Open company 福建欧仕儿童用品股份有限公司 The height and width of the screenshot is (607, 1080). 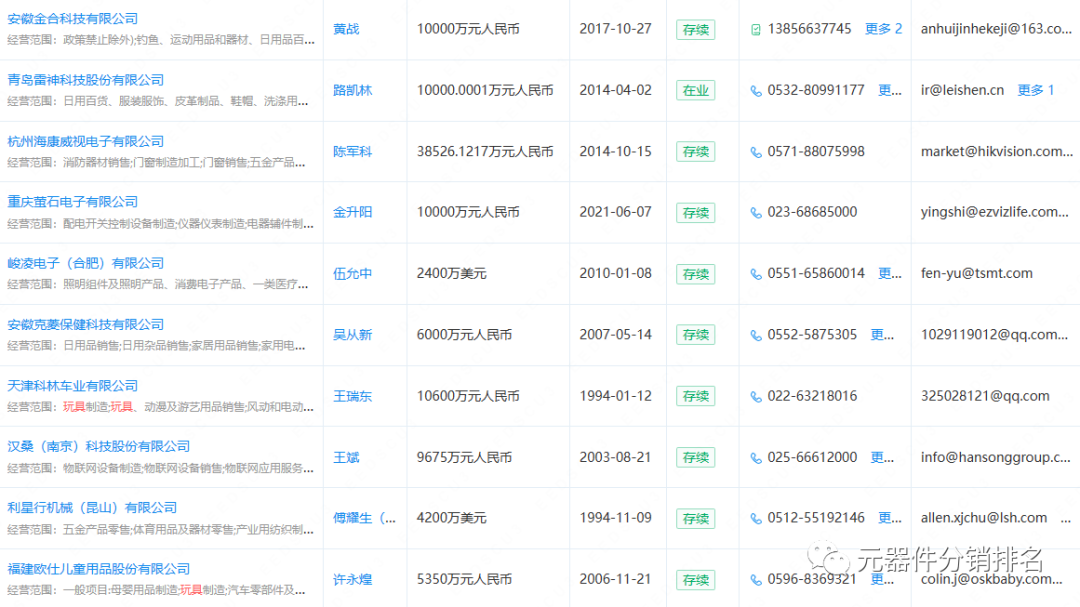click(98, 569)
